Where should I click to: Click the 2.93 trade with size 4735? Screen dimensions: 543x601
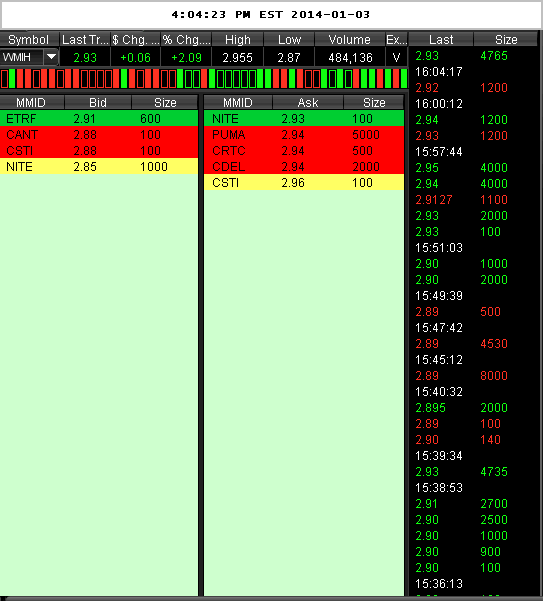point(461,472)
